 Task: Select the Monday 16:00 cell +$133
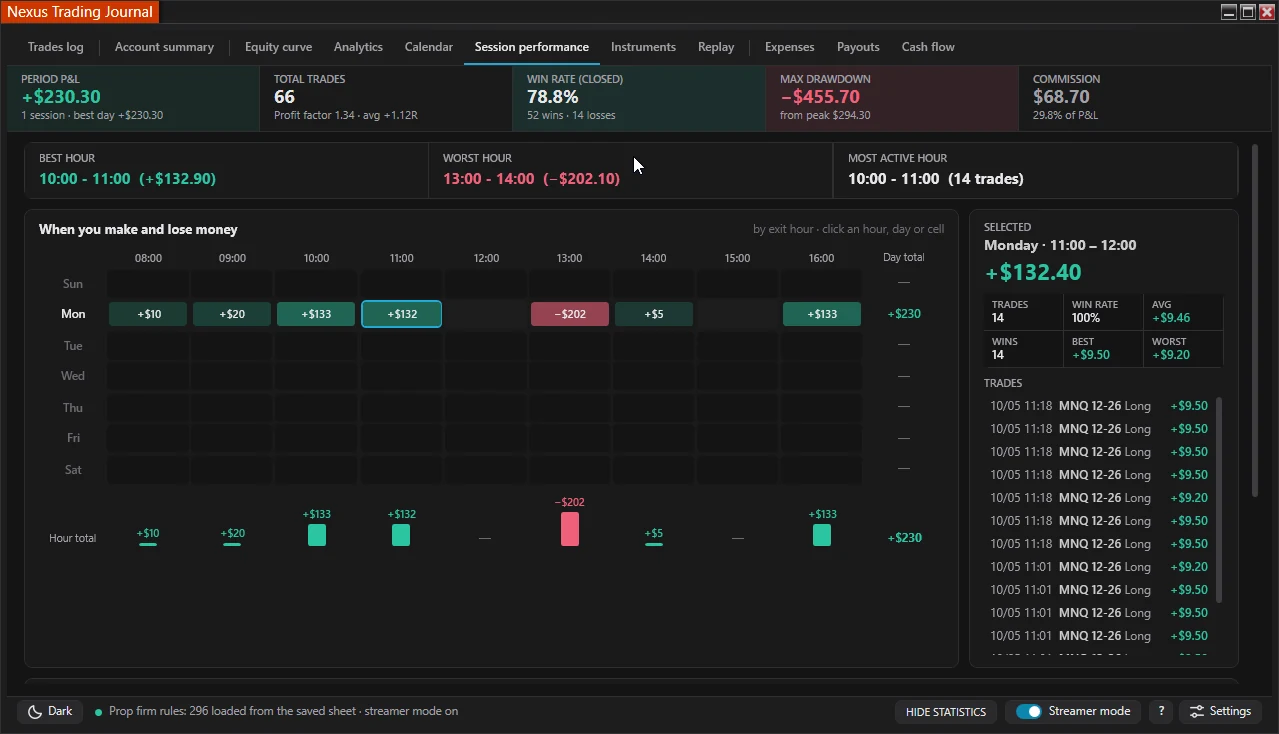pyautogui.click(x=822, y=314)
